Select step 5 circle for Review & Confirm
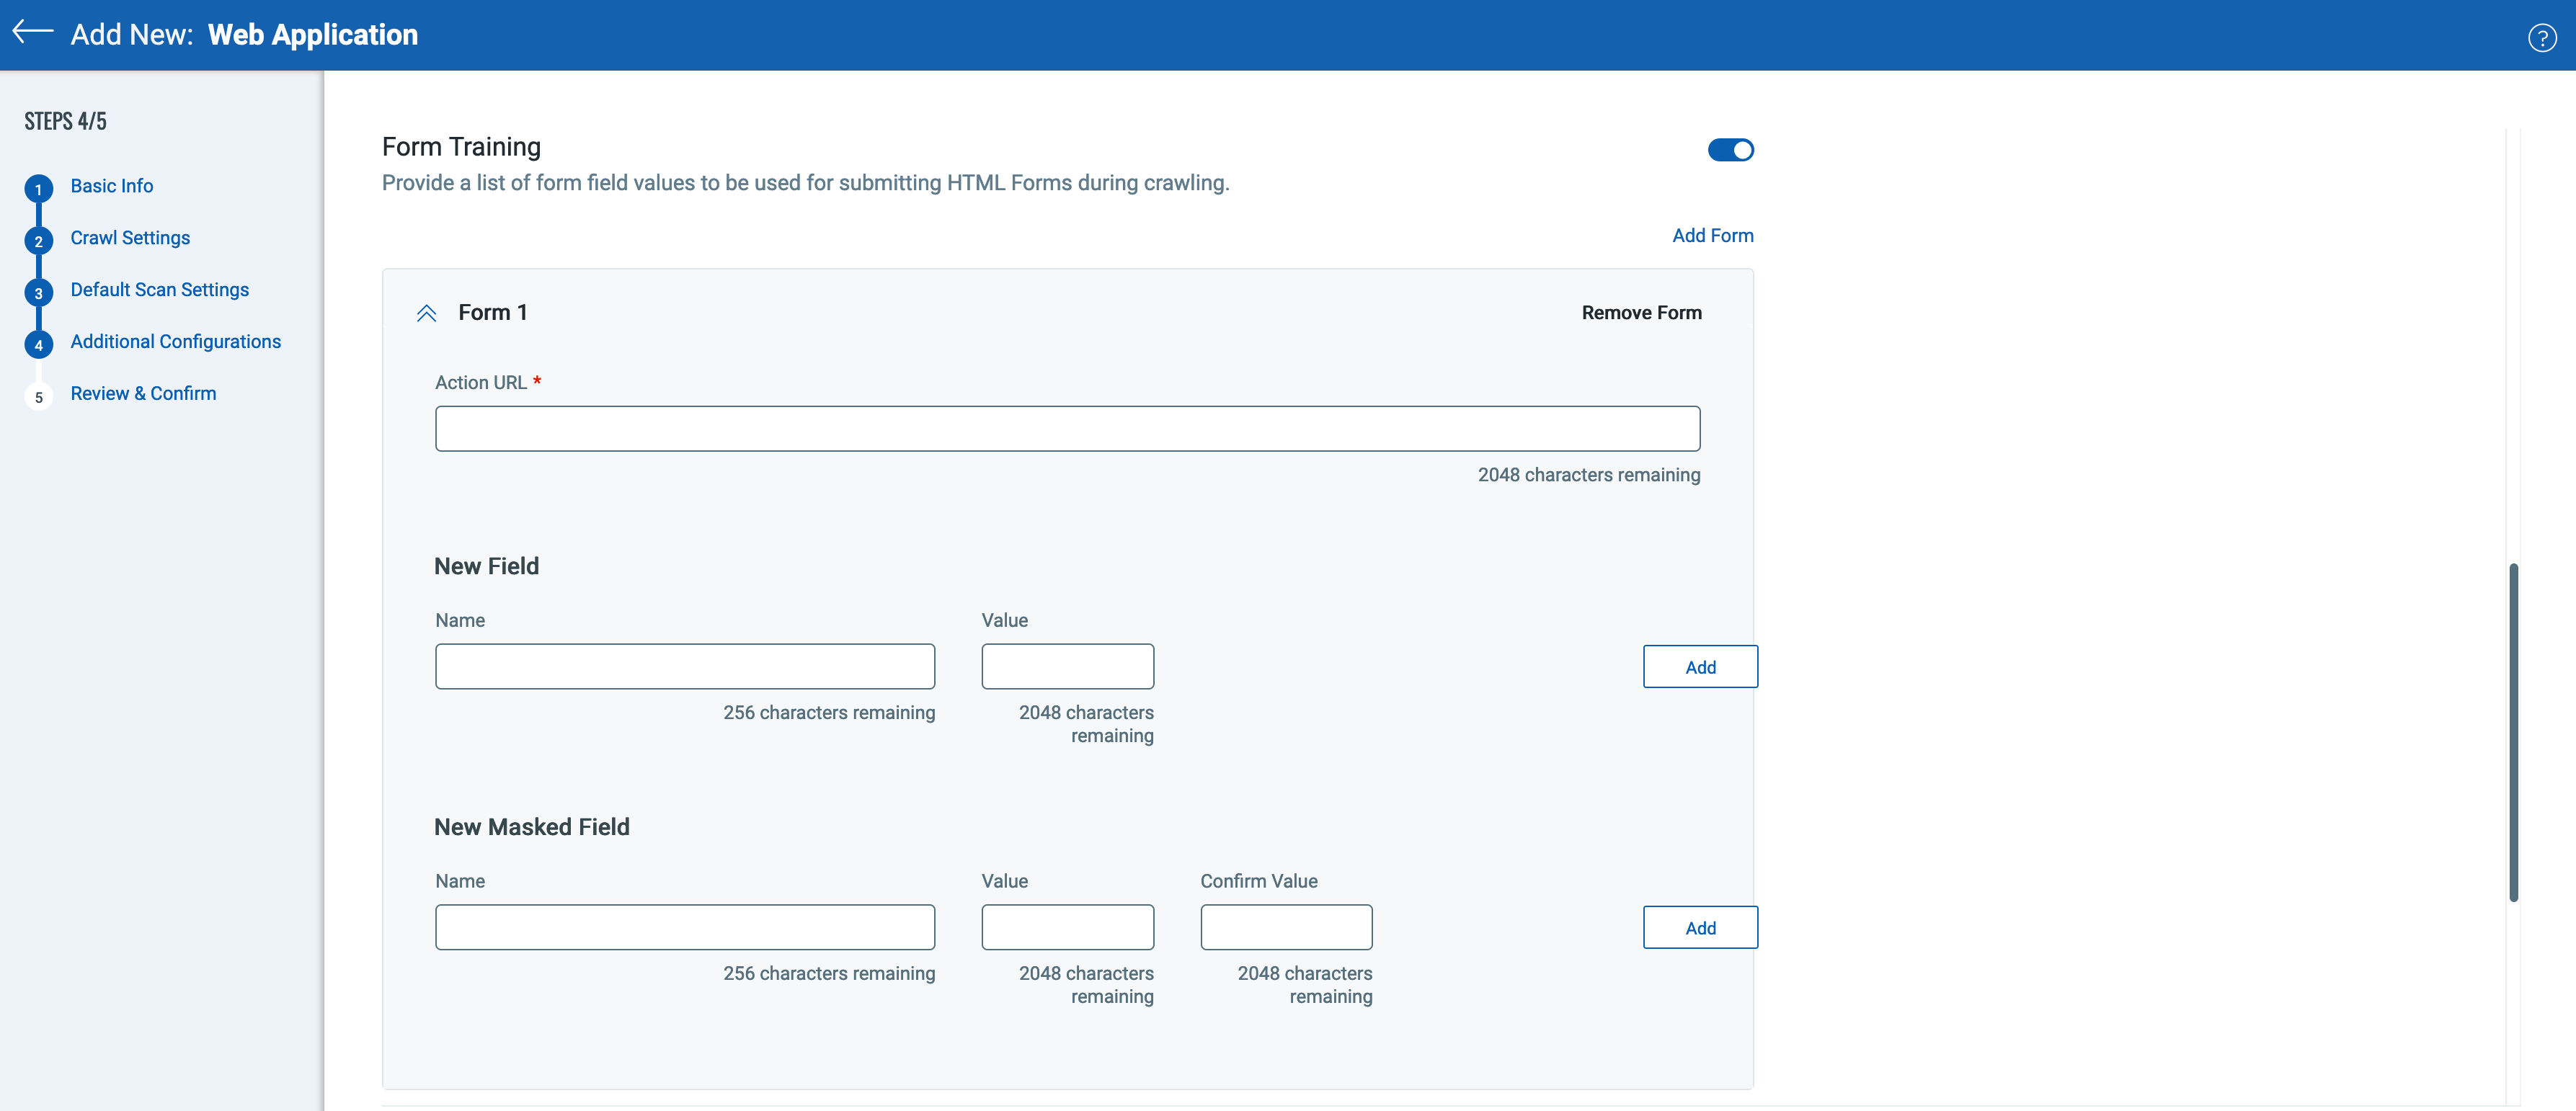This screenshot has height=1111, width=2576. tap(38, 396)
